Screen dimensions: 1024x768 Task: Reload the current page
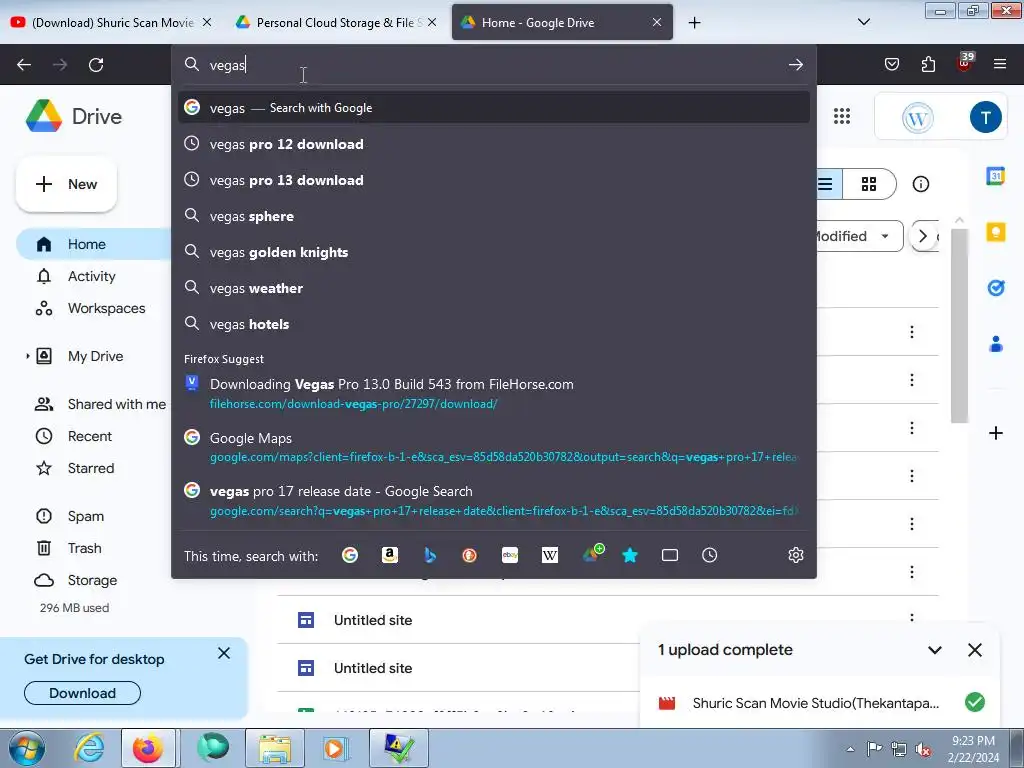click(x=96, y=65)
